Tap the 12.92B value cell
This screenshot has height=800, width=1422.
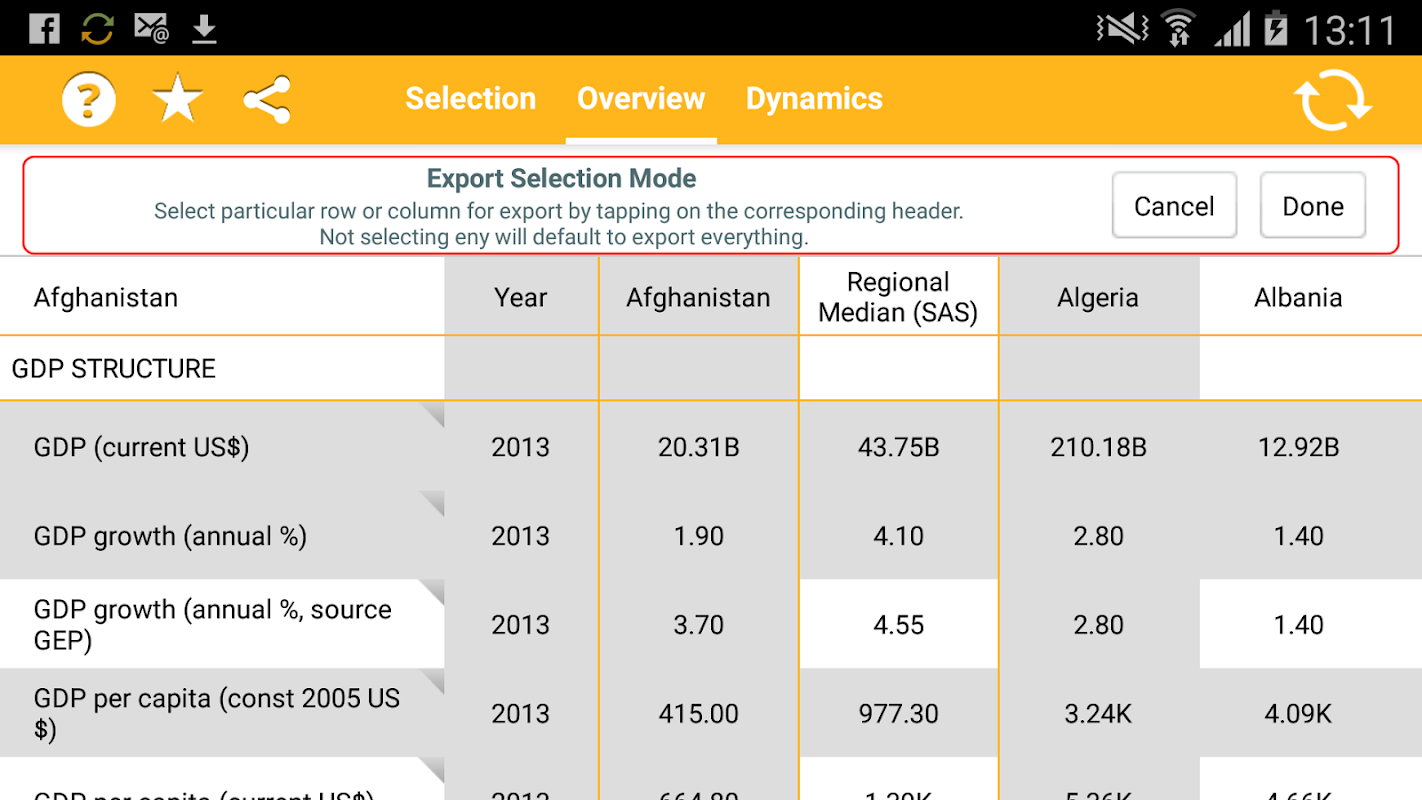[x=1298, y=447]
